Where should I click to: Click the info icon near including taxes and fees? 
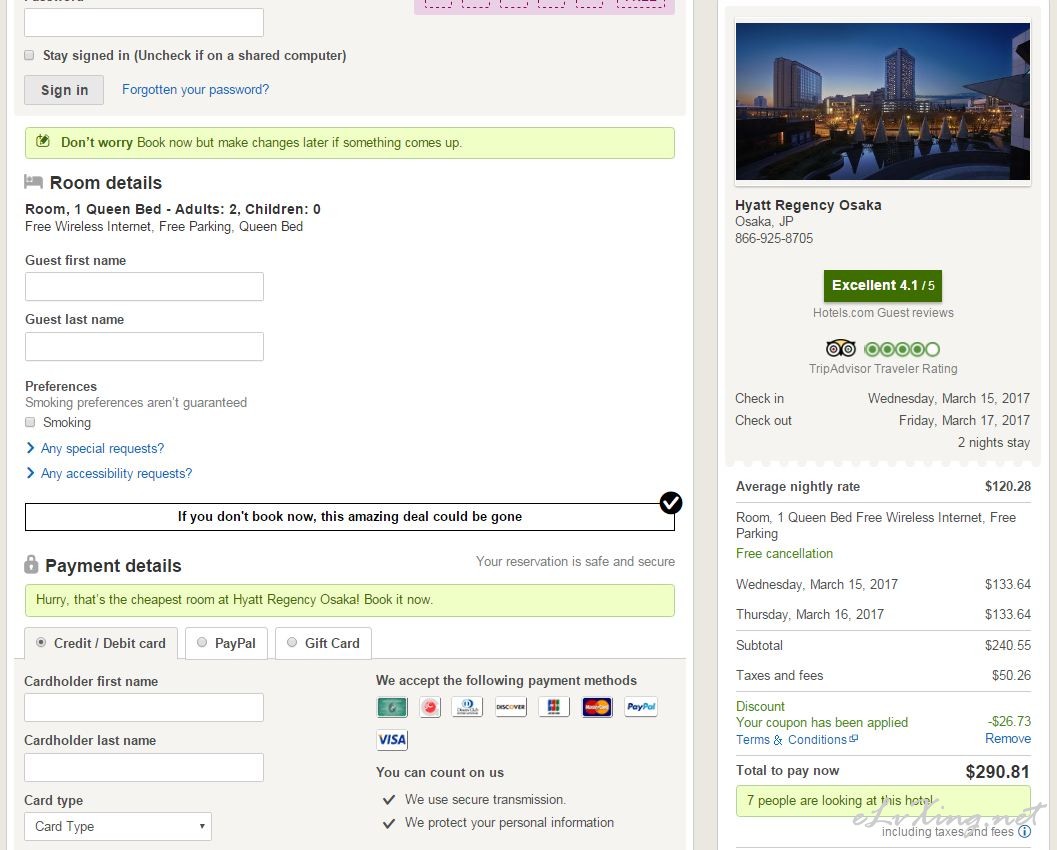1025,831
